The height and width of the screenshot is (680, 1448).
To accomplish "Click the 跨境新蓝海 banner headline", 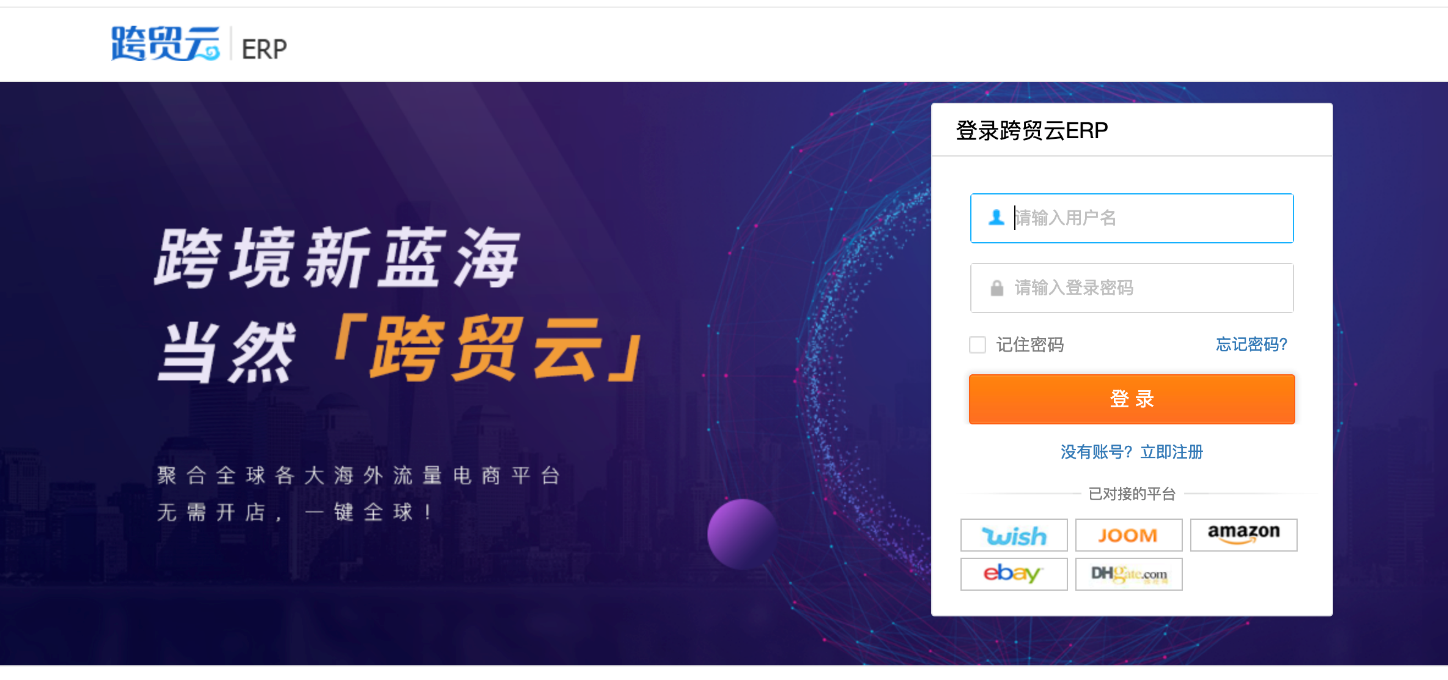I will 338,258.
